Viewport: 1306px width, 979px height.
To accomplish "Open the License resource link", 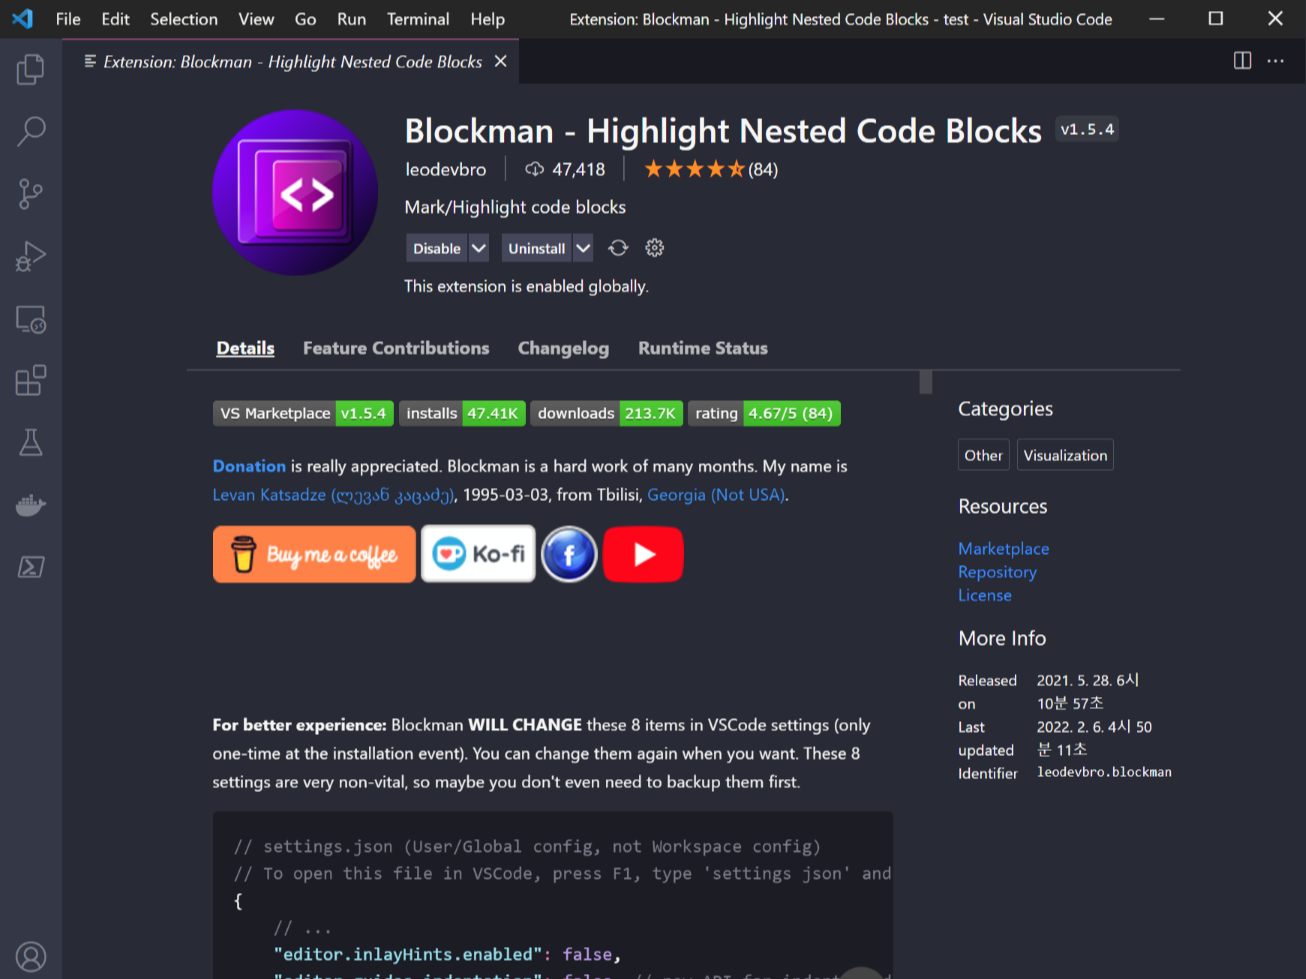I will click(985, 595).
